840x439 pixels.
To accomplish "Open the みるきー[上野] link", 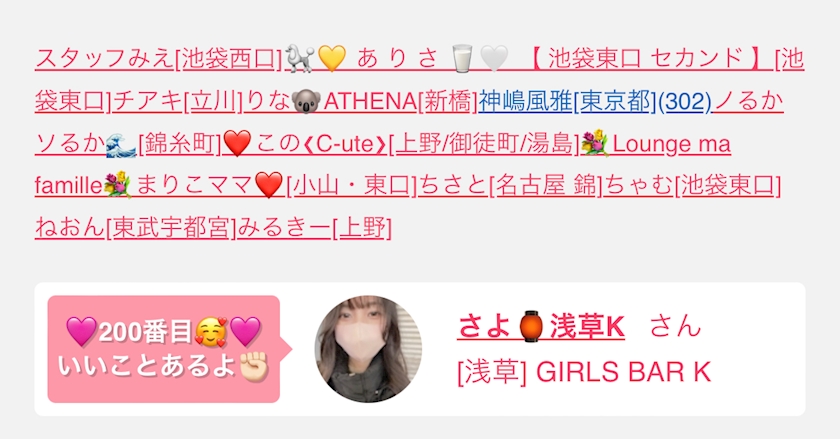I will [314, 228].
